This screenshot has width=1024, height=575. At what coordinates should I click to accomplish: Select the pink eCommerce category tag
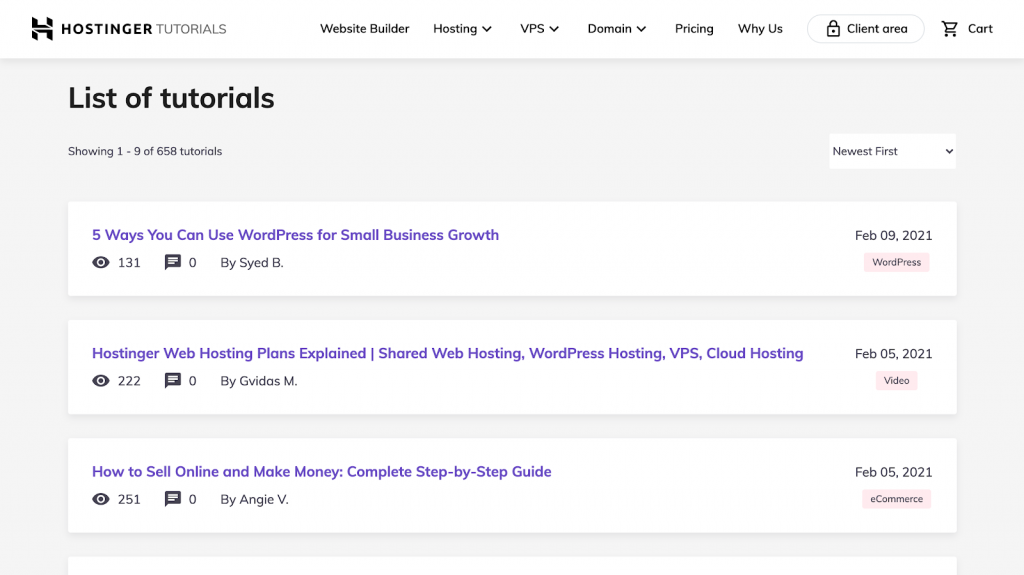click(x=896, y=499)
